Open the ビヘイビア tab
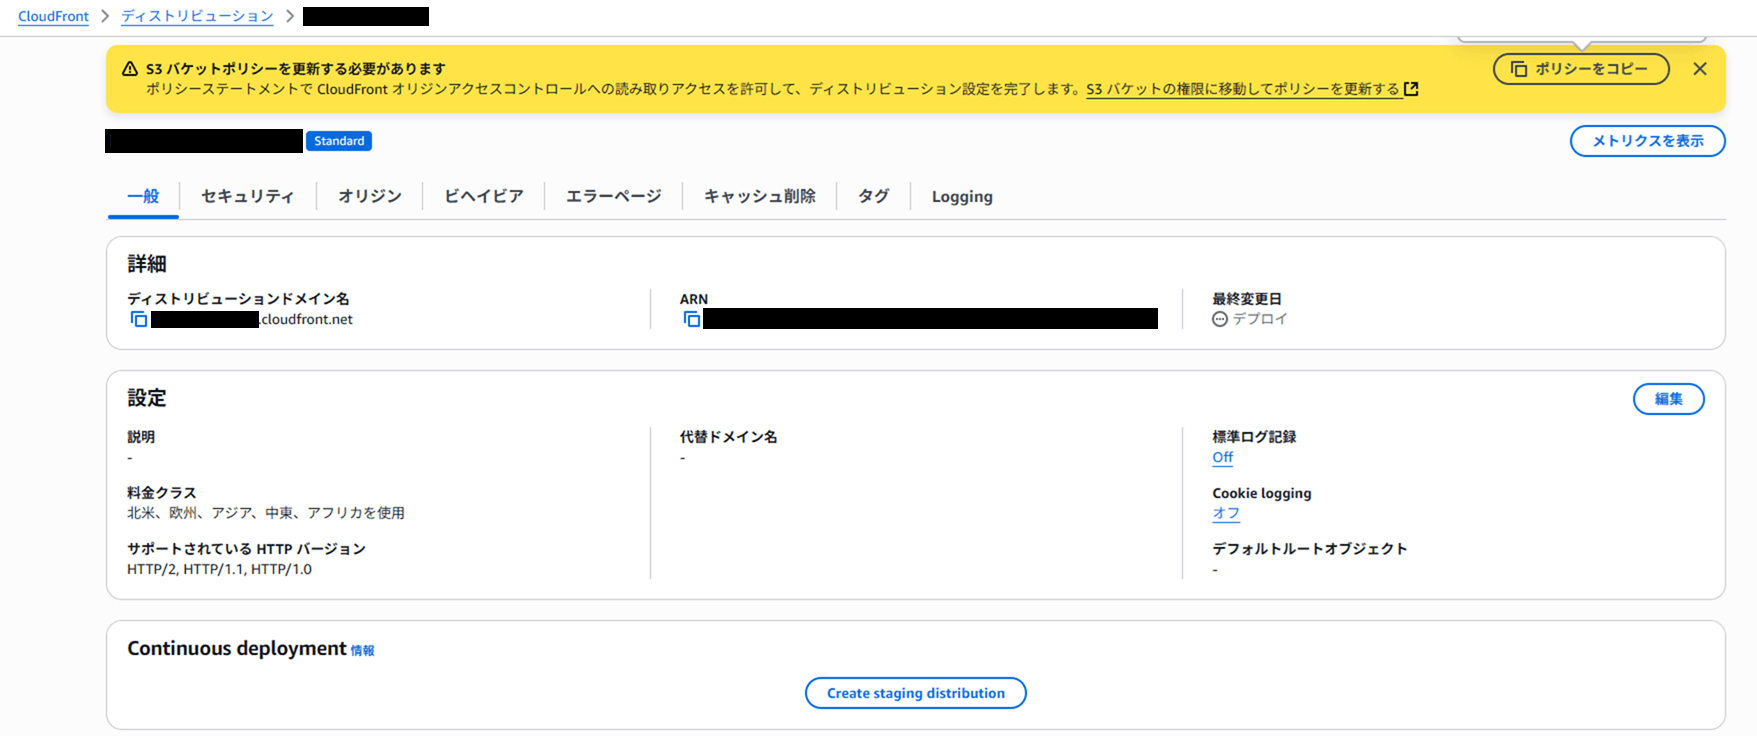Image resolution: width=1757 pixels, height=736 pixels. pyautogui.click(x=483, y=196)
